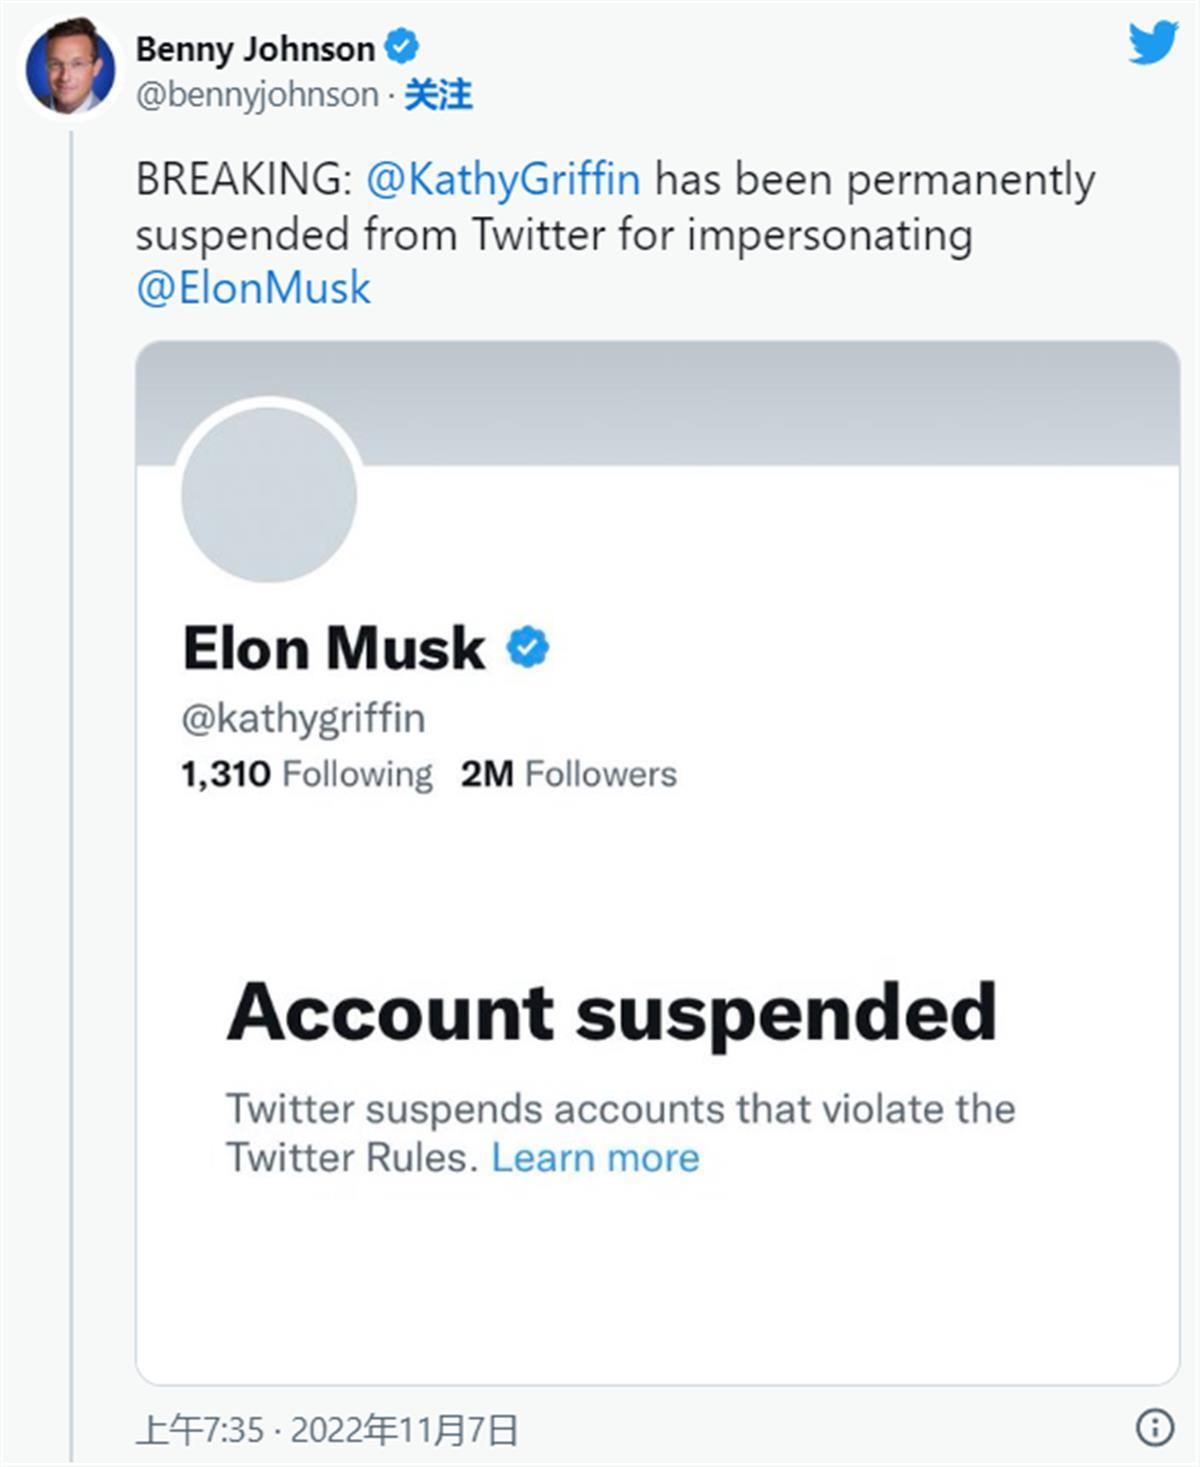Follow Benny Johnson via 关注 link
Viewport: 1200px width, 1467px height.
438,95
